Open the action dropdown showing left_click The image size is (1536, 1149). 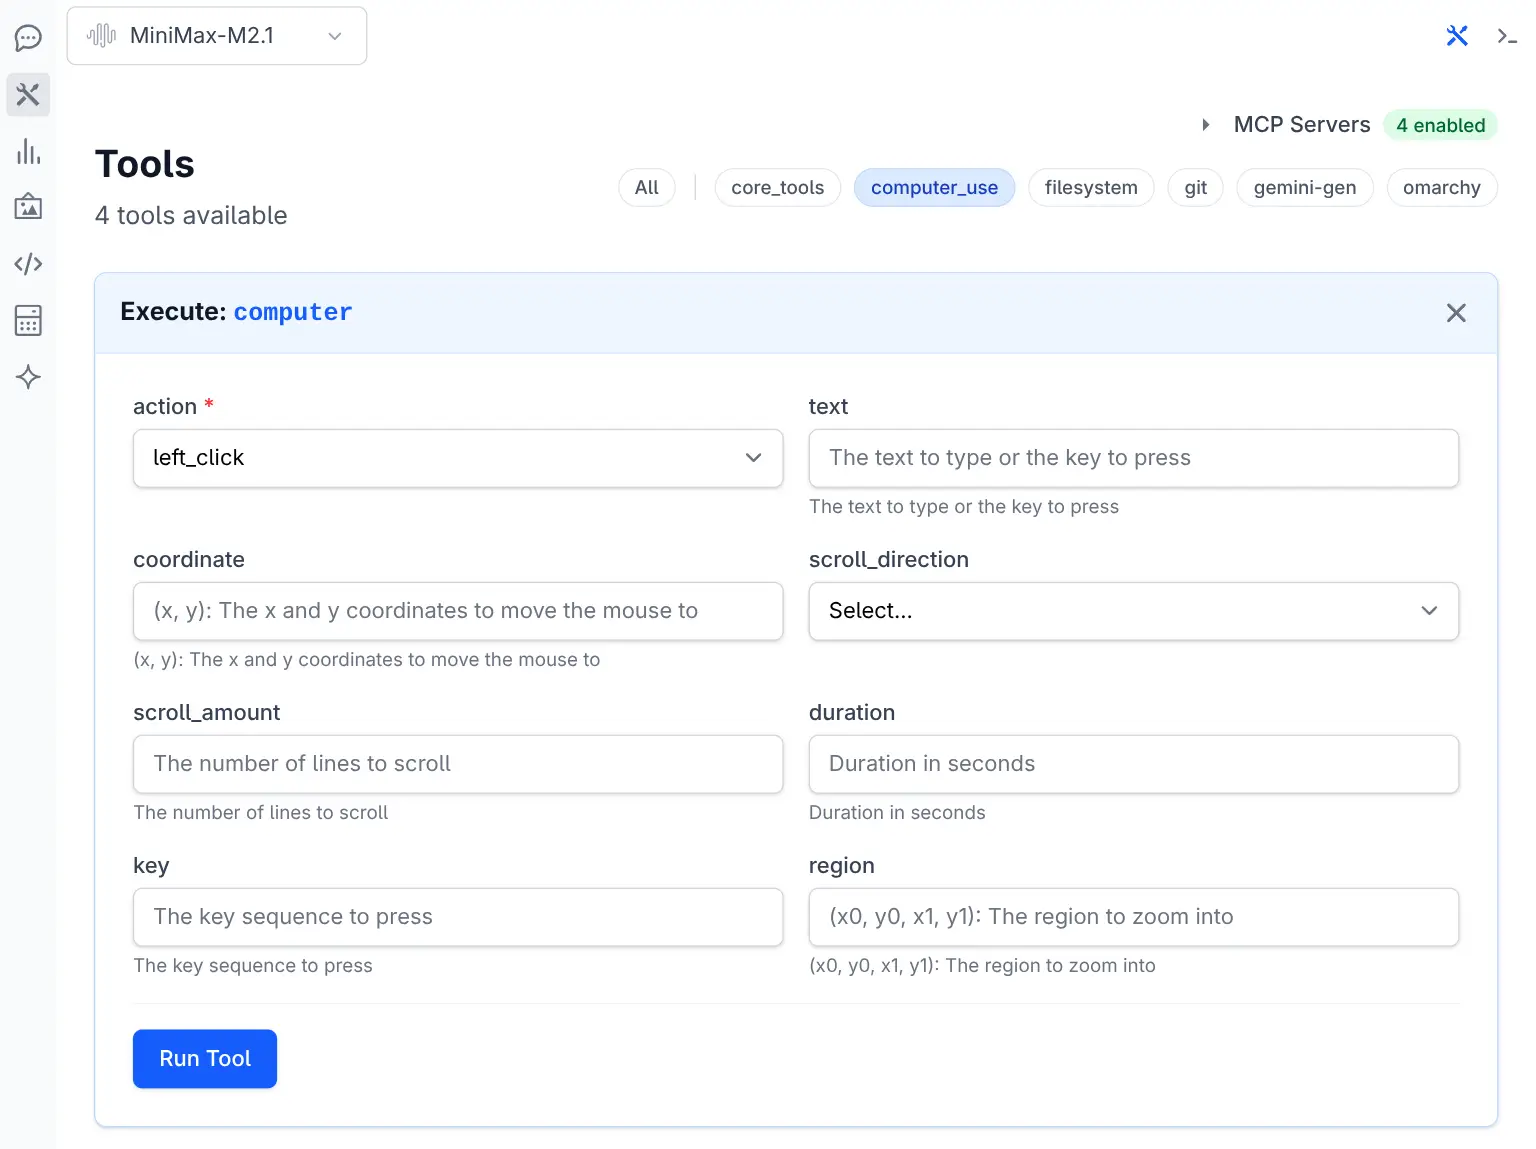tap(458, 458)
